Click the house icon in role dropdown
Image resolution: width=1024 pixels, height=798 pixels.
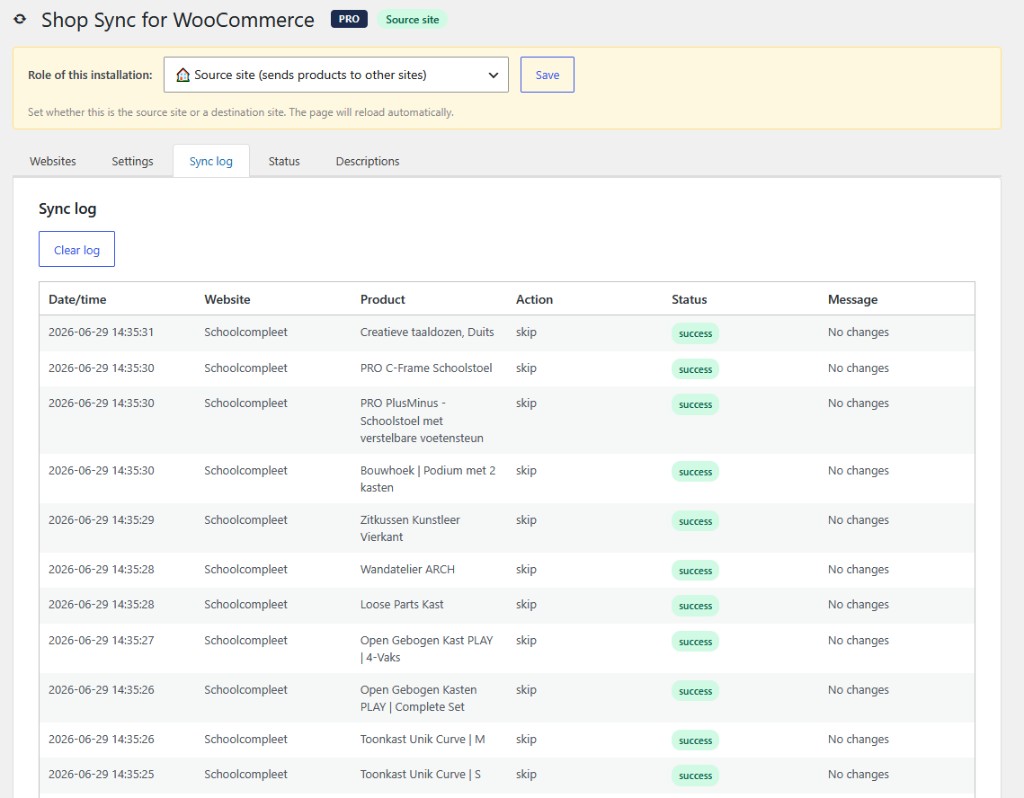pyautogui.click(x=183, y=75)
